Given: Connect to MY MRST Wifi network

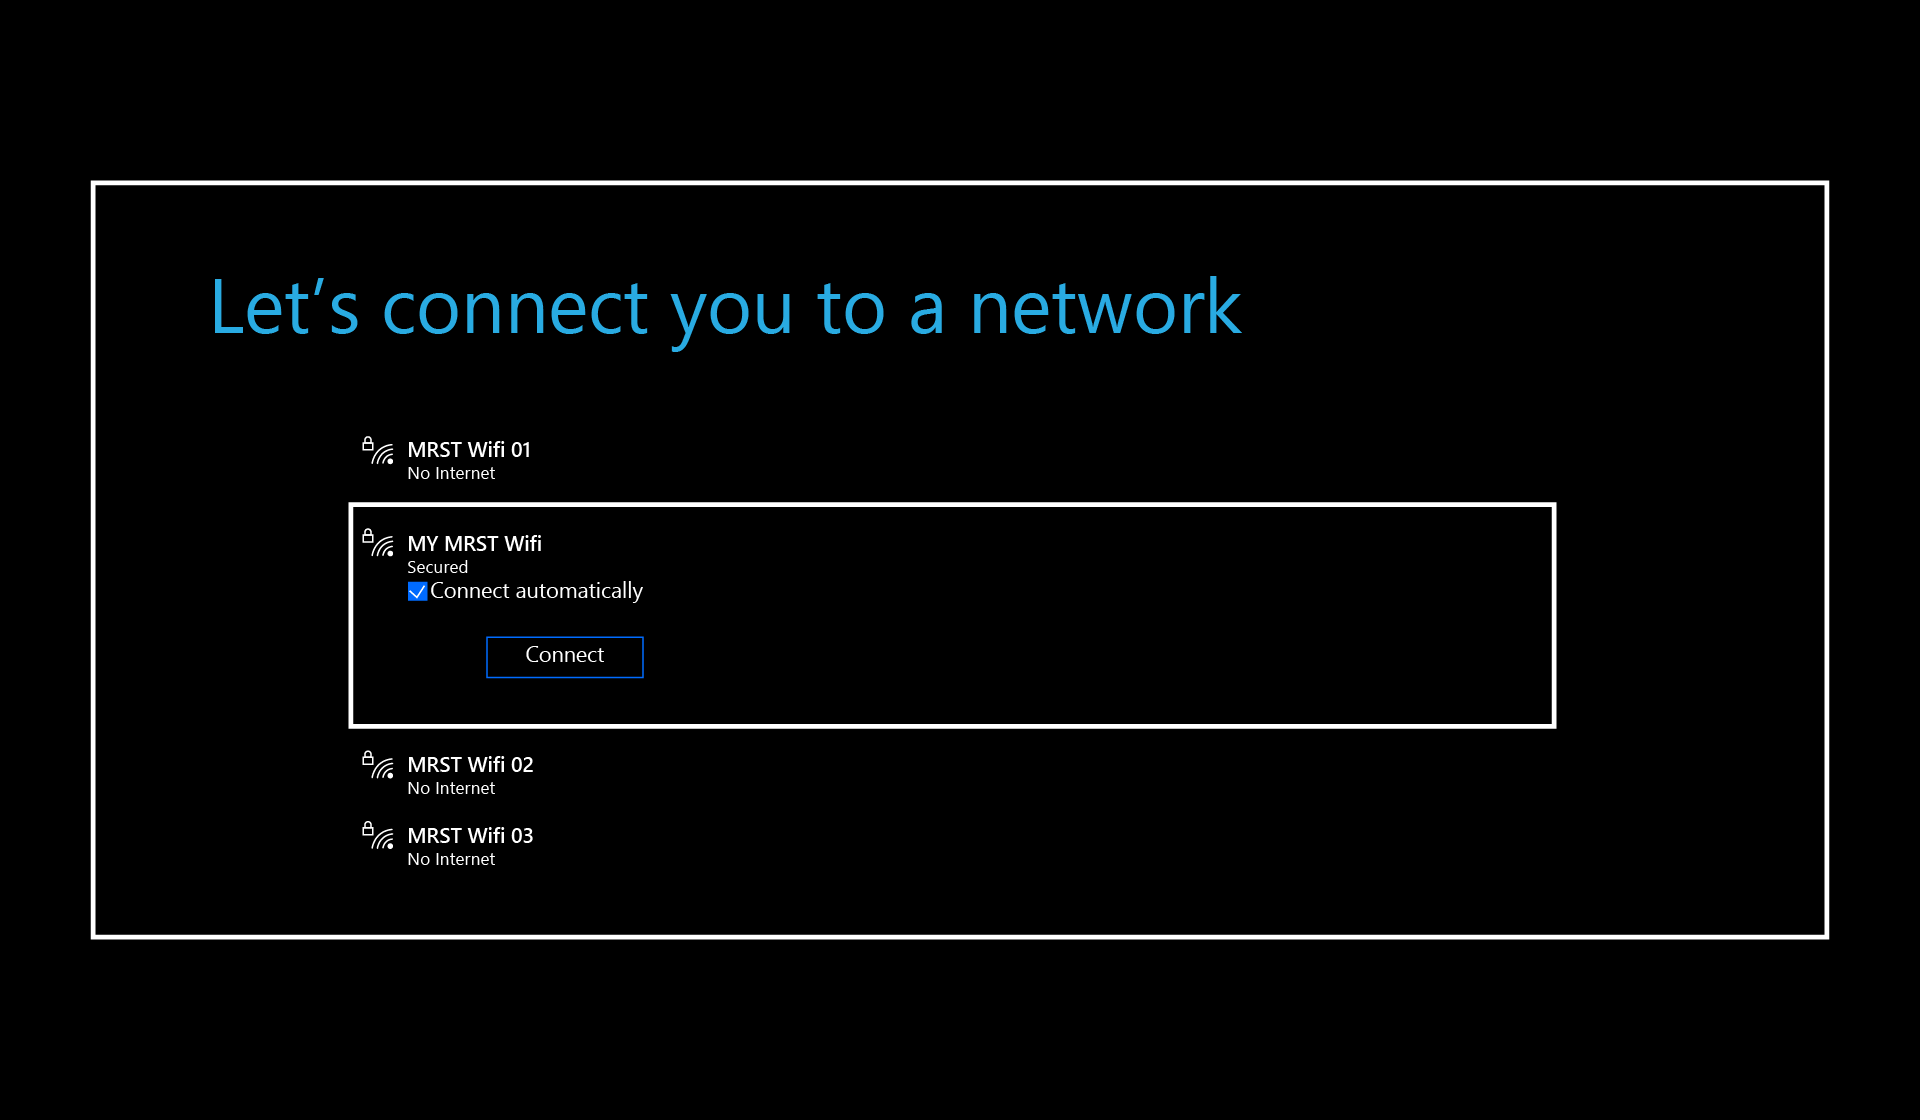Looking at the screenshot, I should pos(564,655).
